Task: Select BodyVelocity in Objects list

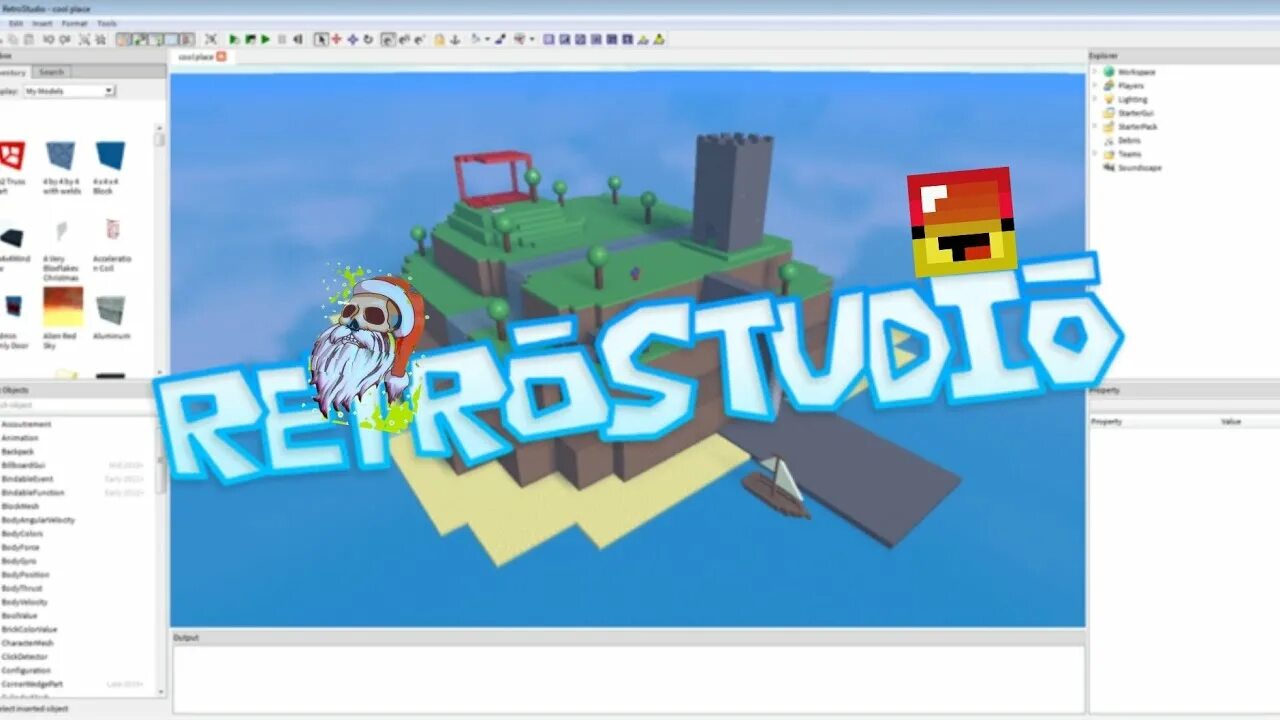Action: point(24,602)
